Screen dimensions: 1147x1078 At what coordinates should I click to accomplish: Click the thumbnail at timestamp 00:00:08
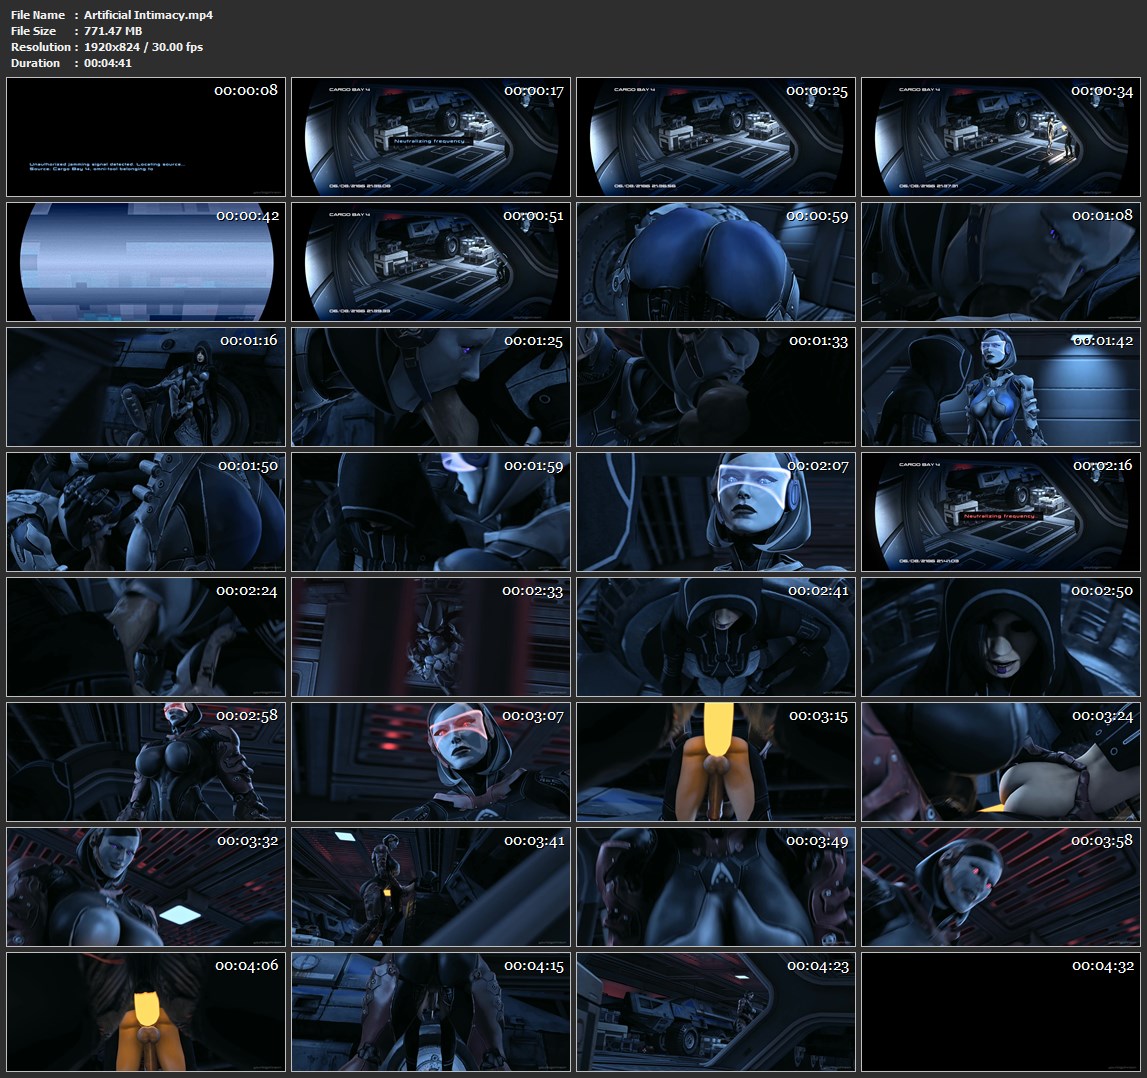(x=145, y=137)
